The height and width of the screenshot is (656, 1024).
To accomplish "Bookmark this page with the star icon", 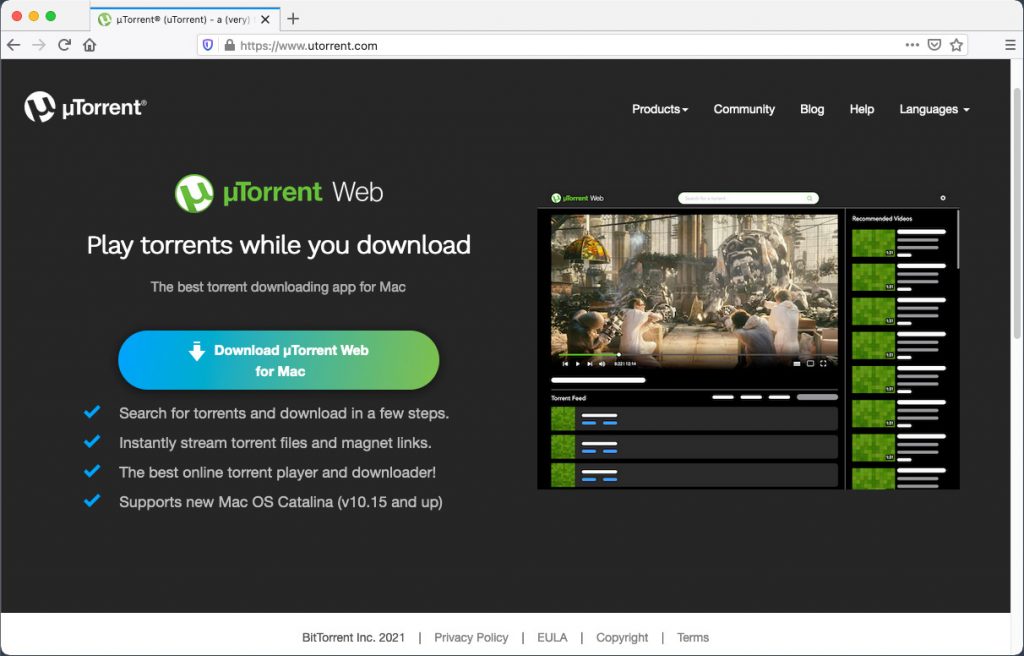I will coord(957,45).
